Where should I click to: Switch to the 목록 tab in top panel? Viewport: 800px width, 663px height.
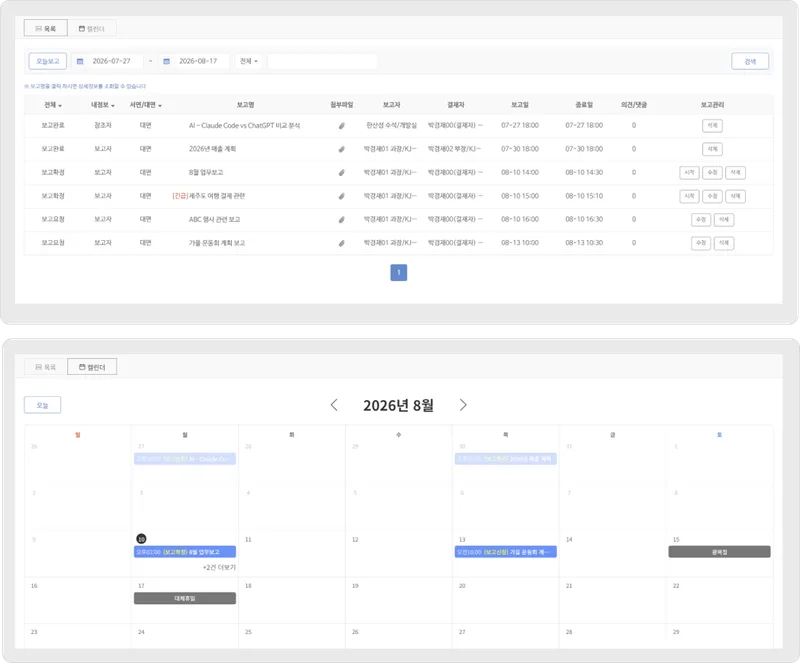pyautogui.click(x=45, y=29)
